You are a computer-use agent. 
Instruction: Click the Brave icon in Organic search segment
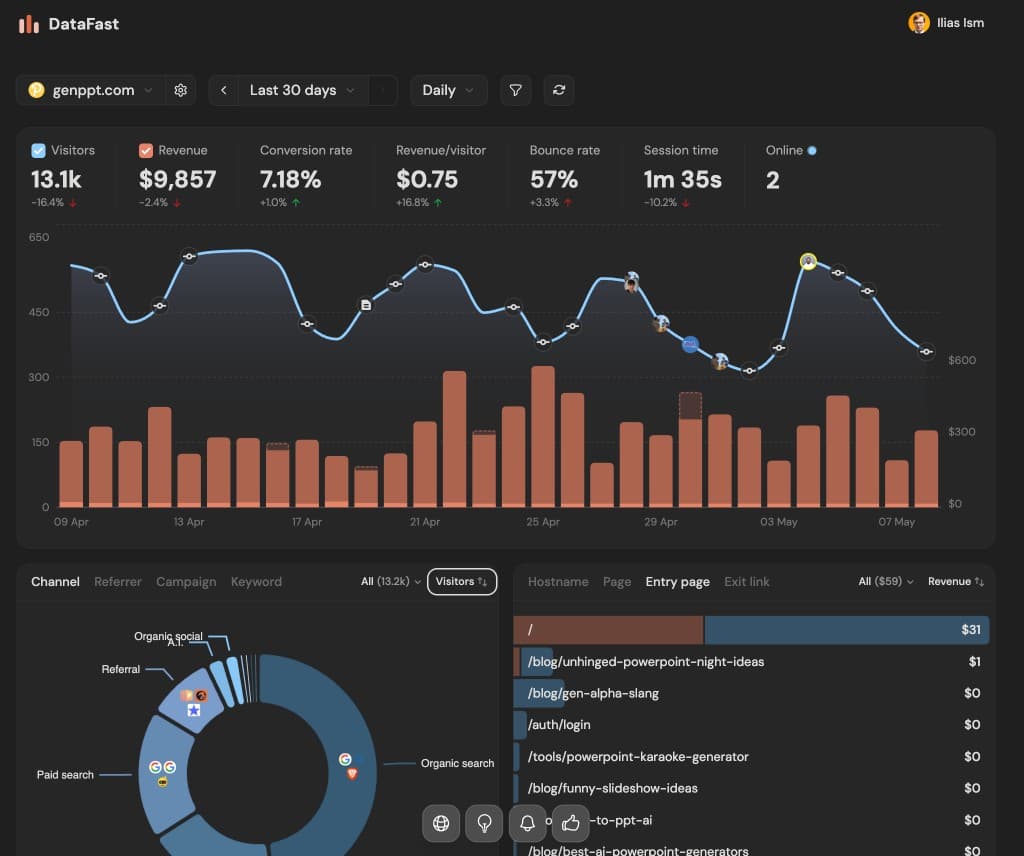352,774
